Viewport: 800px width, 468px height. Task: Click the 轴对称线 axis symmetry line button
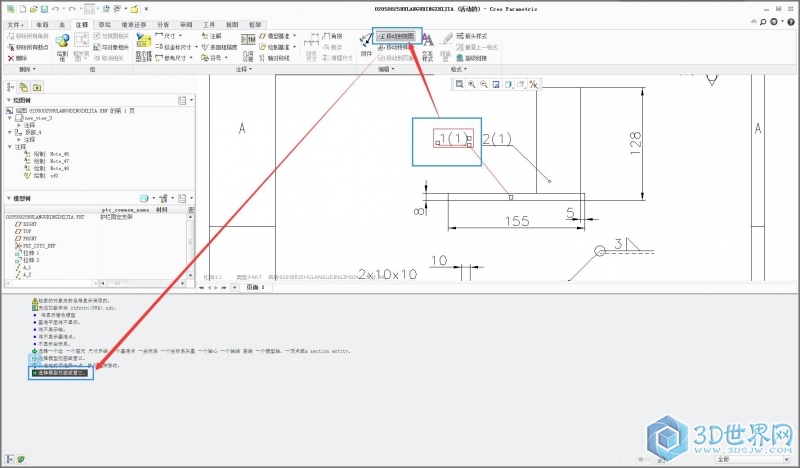pyautogui.click(x=274, y=58)
